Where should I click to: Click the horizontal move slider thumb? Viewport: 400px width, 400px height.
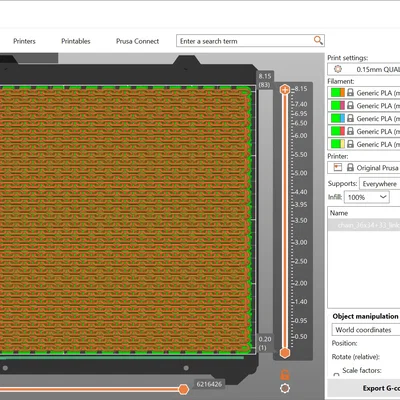pyautogui.click(x=183, y=389)
